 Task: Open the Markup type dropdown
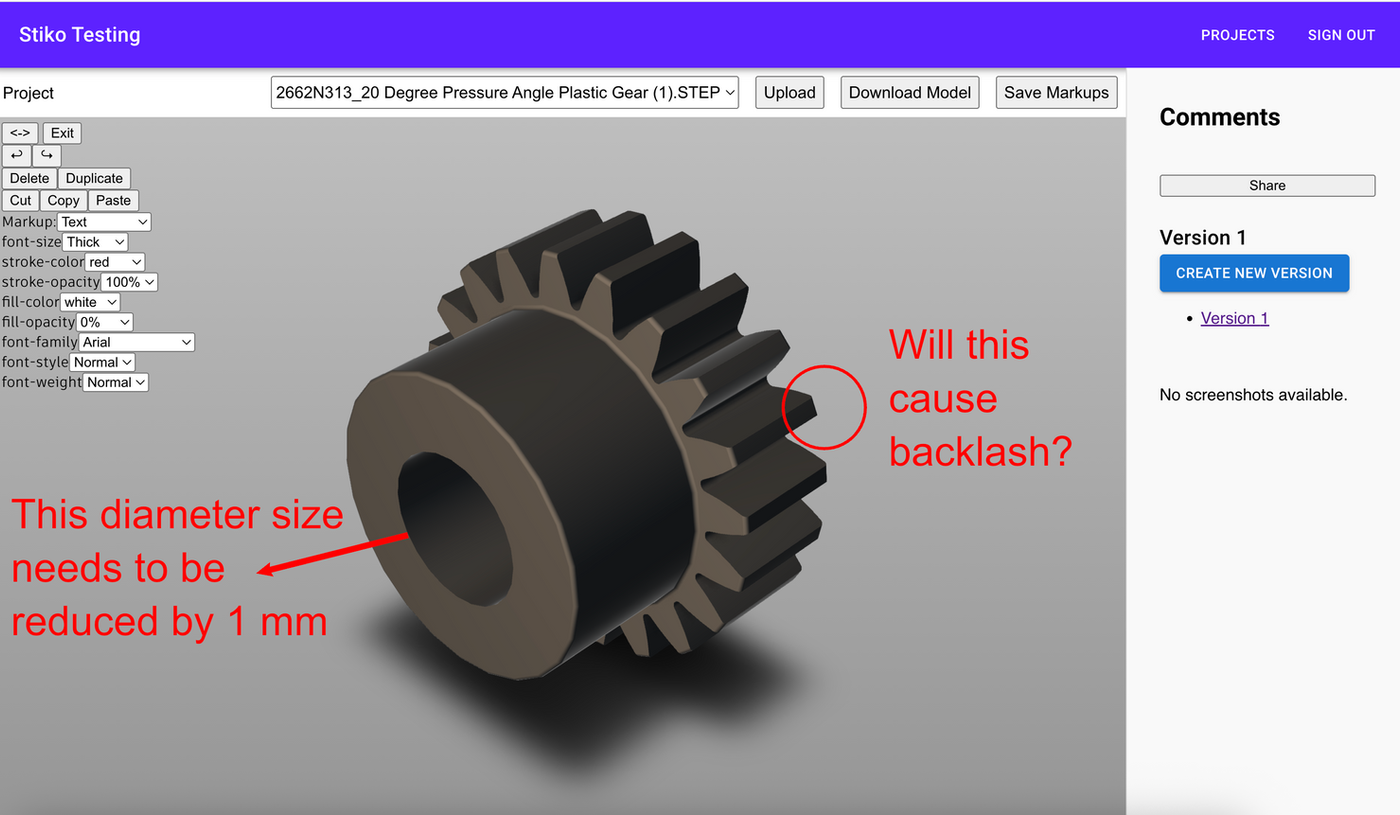click(104, 222)
